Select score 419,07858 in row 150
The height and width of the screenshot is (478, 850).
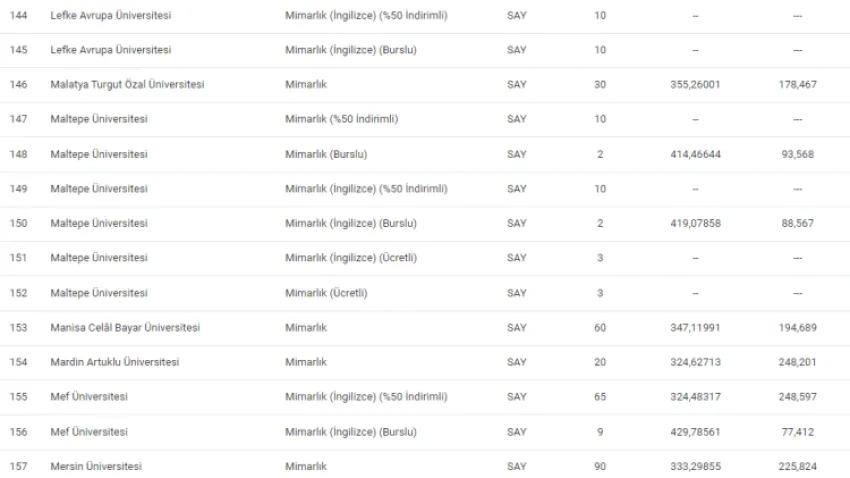point(696,223)
